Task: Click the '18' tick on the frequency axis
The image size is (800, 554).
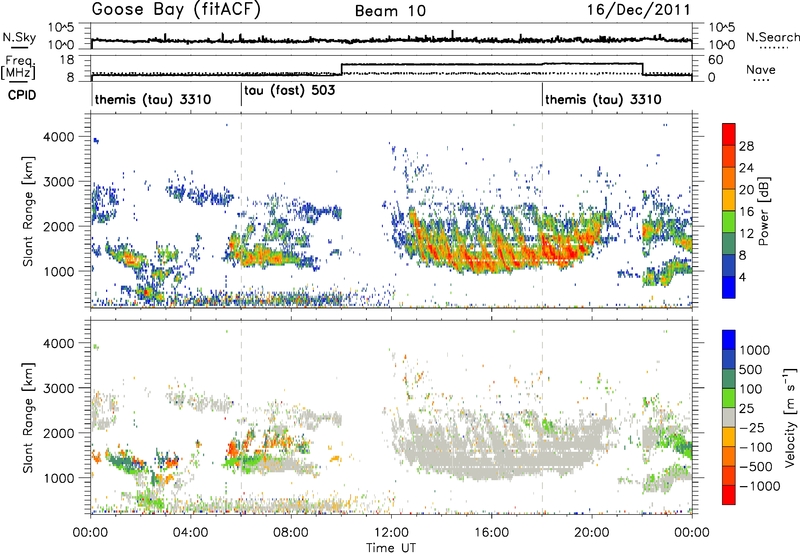Action: pos(67,60)
